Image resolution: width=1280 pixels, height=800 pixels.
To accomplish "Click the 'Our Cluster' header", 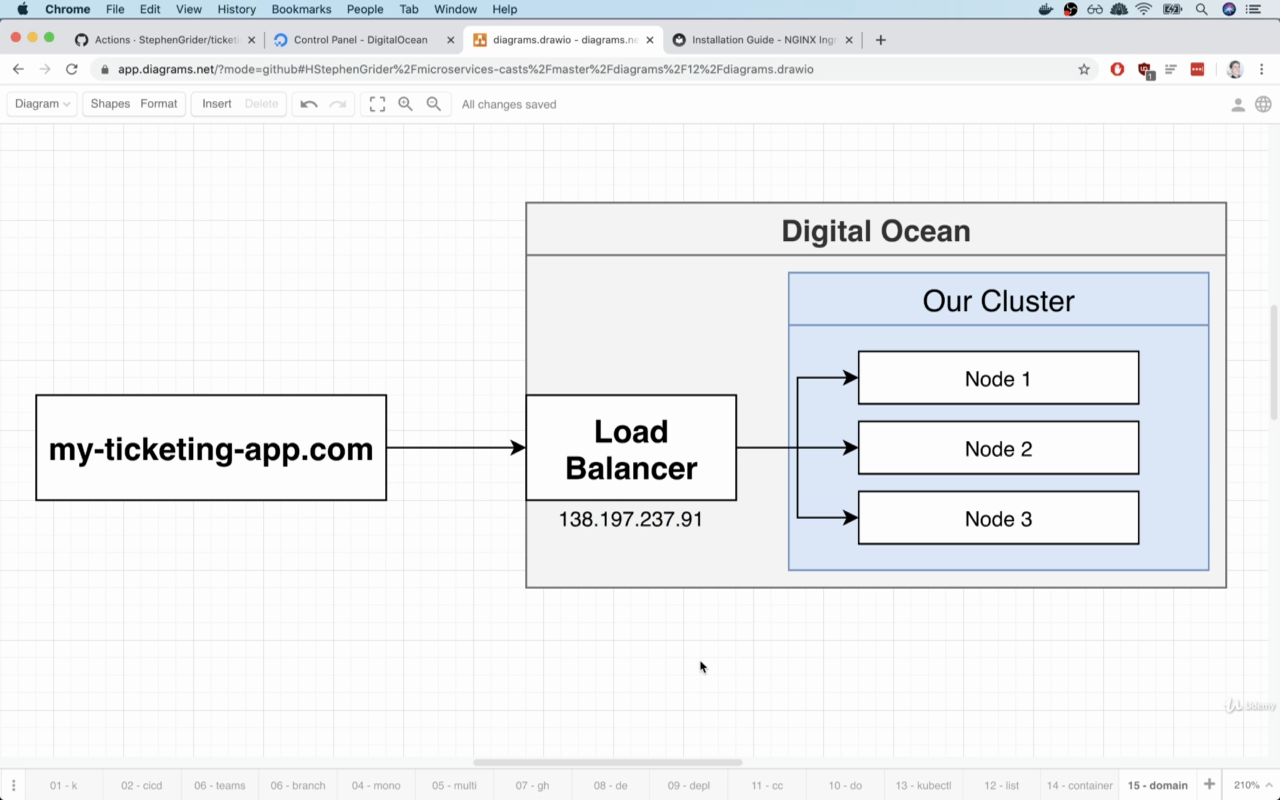I will (998, 300).
